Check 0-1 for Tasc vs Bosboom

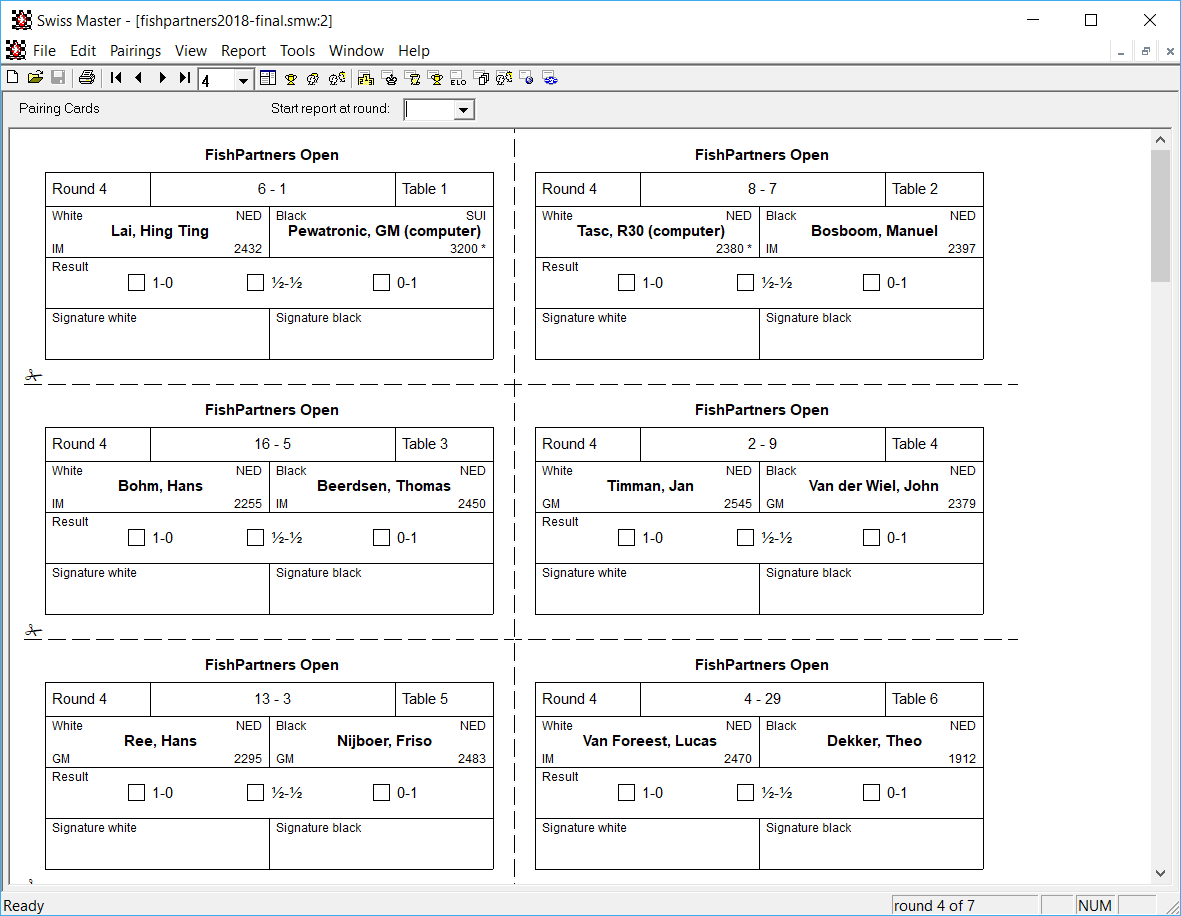[871, 282]
